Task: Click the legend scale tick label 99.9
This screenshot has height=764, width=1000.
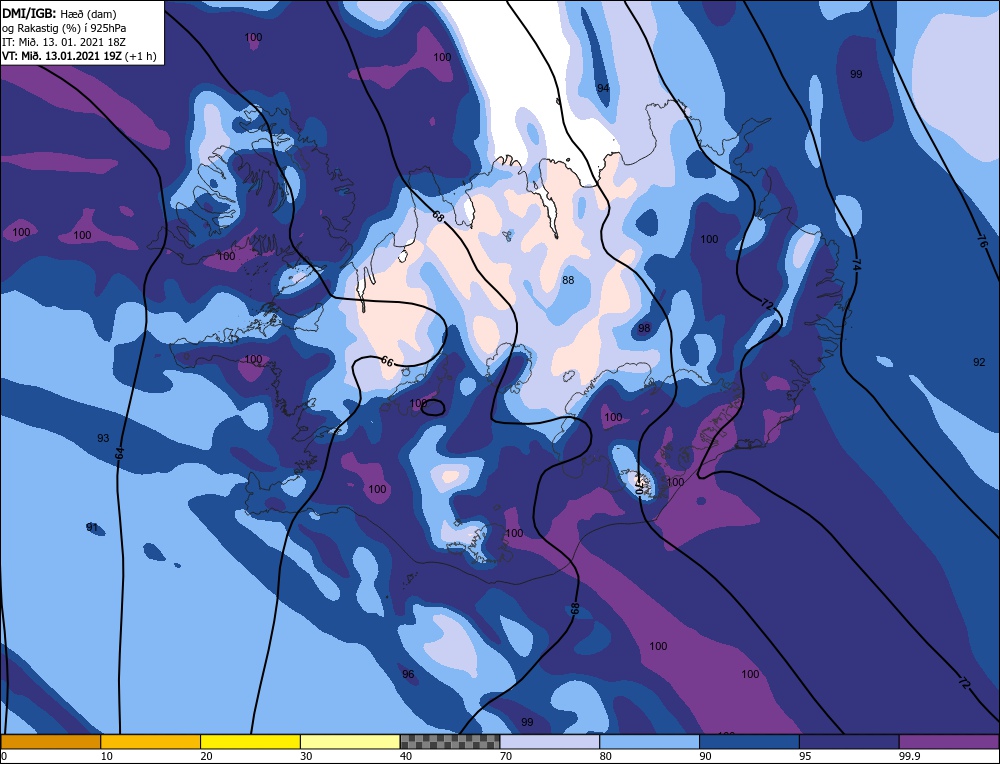Action: (909, 756)
